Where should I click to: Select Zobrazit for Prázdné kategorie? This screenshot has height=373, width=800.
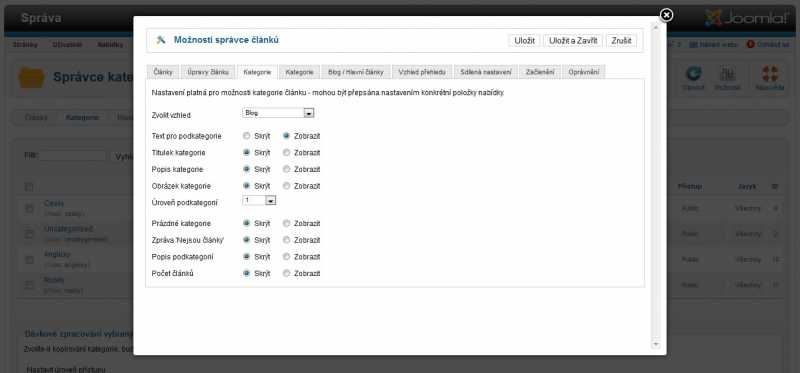point(287,223)
